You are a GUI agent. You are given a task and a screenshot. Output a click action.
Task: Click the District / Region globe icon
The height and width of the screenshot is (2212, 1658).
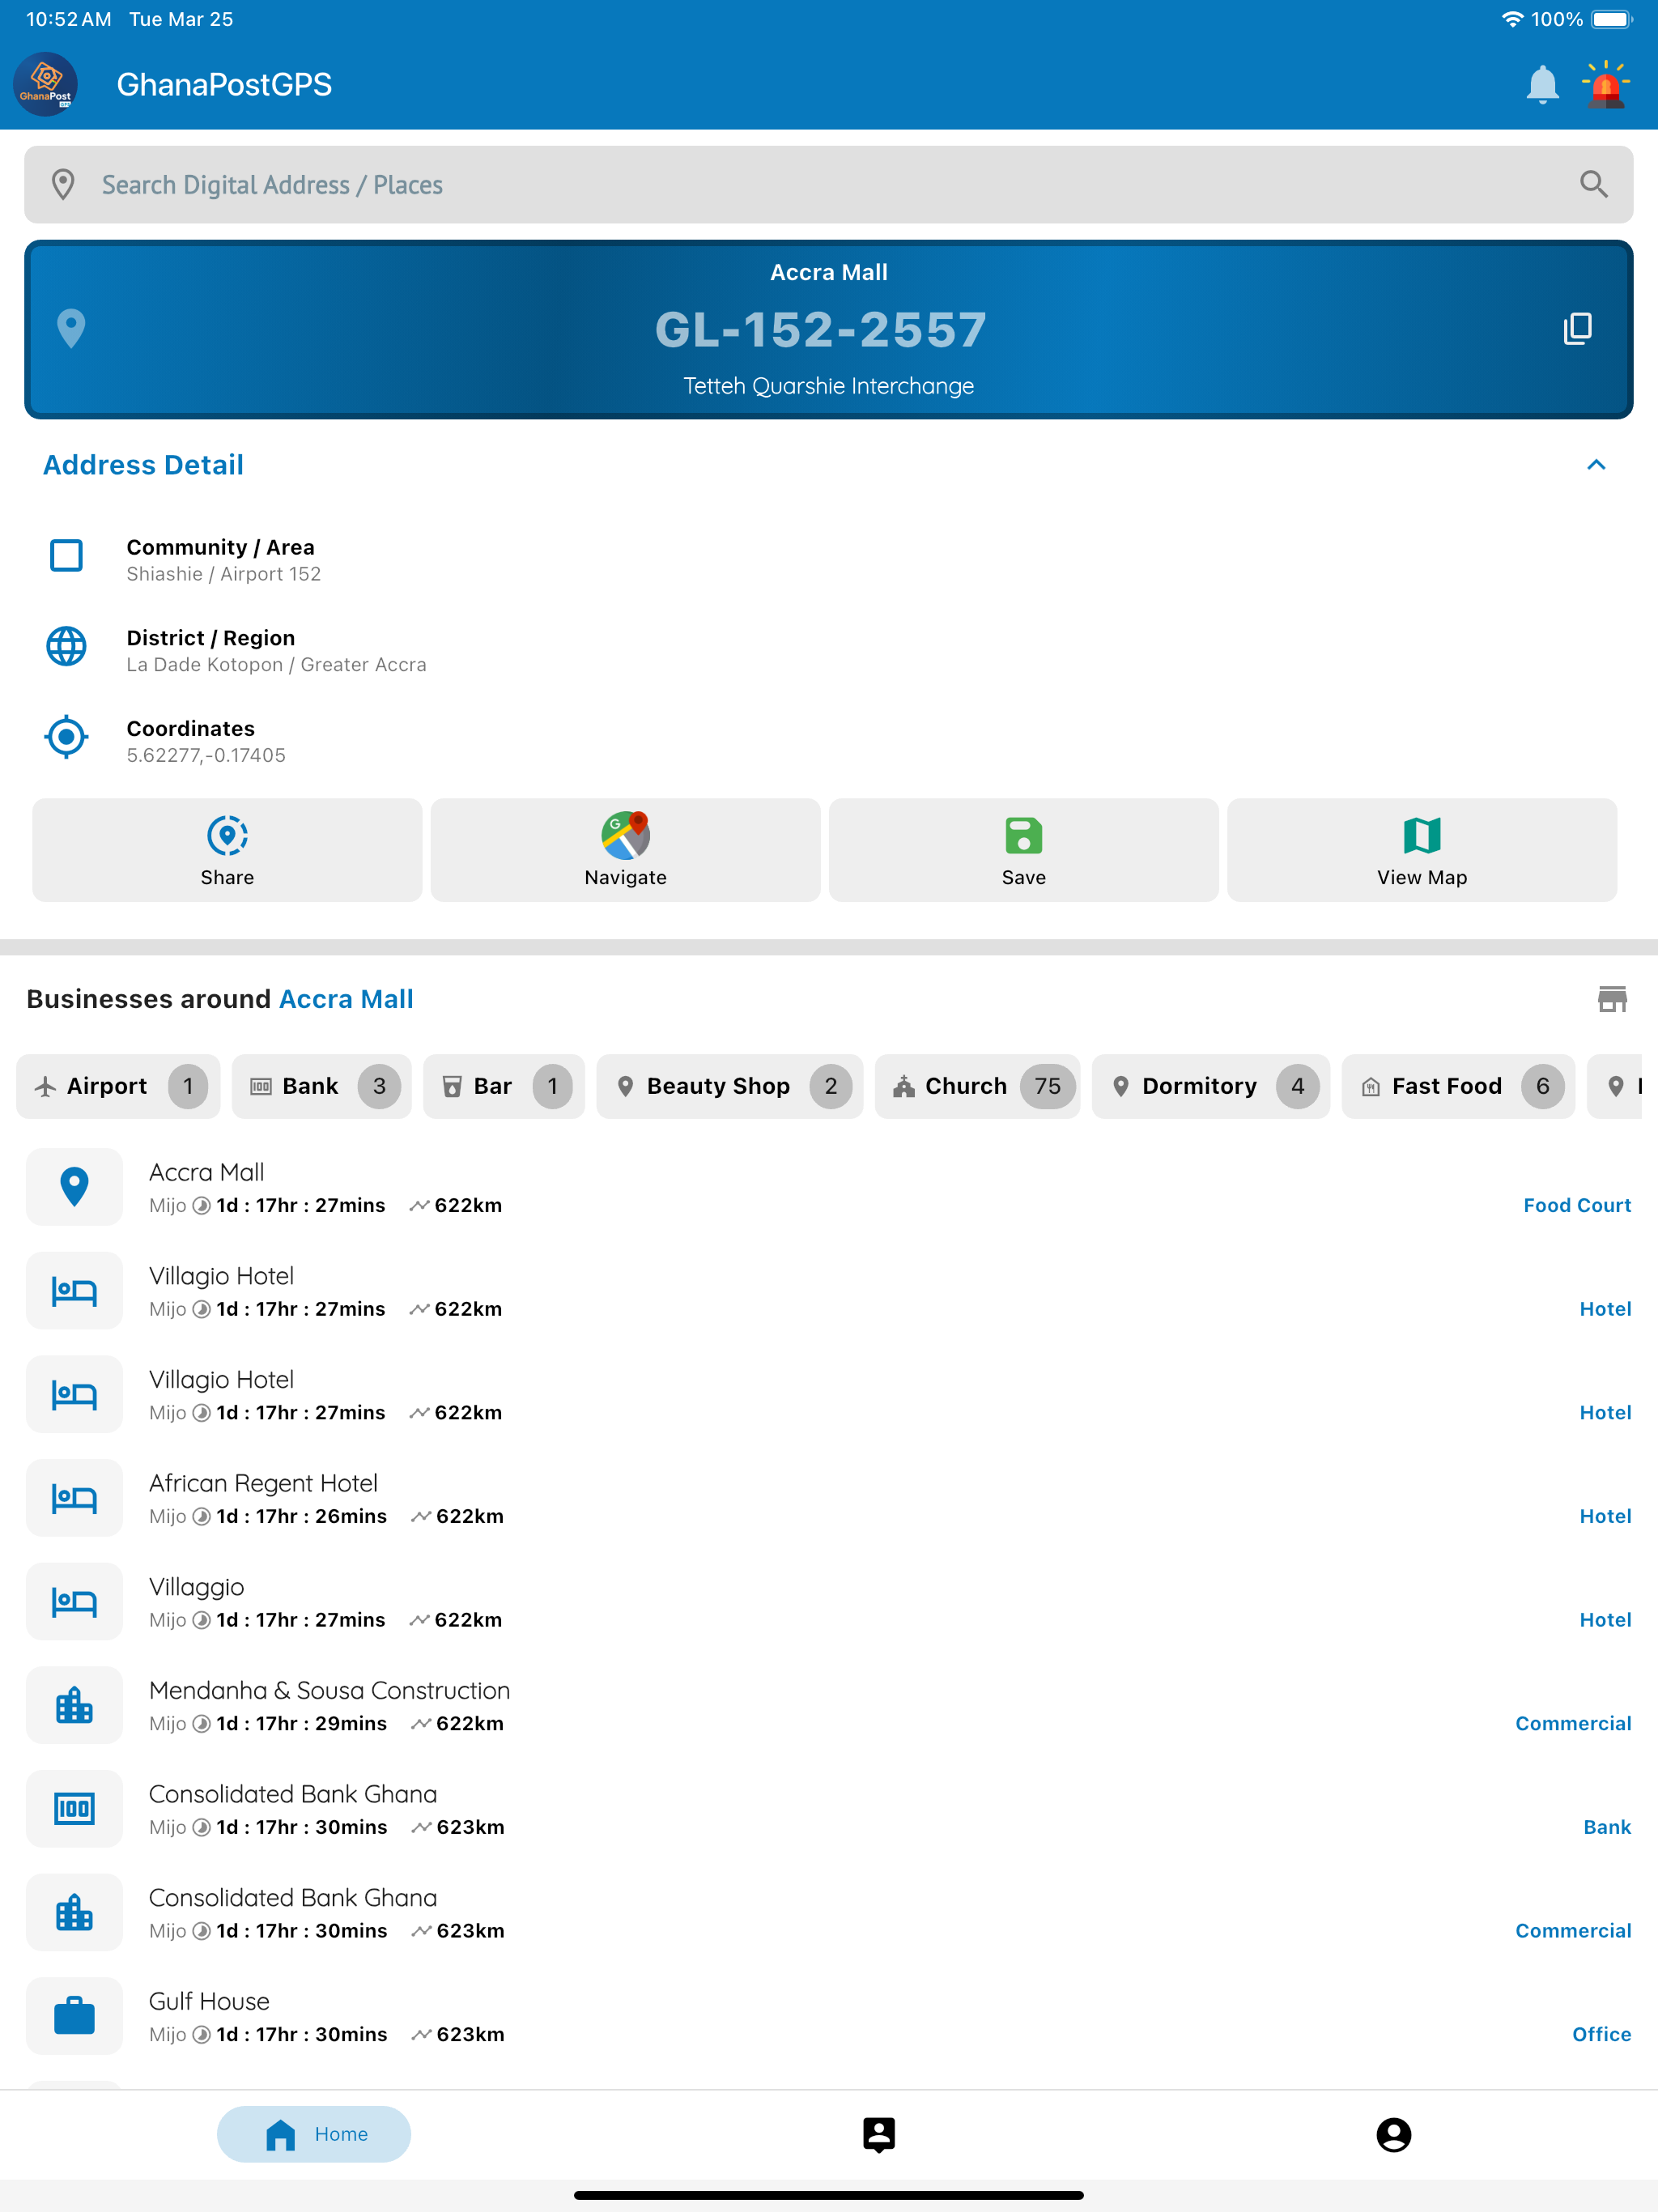click(67, 646)
